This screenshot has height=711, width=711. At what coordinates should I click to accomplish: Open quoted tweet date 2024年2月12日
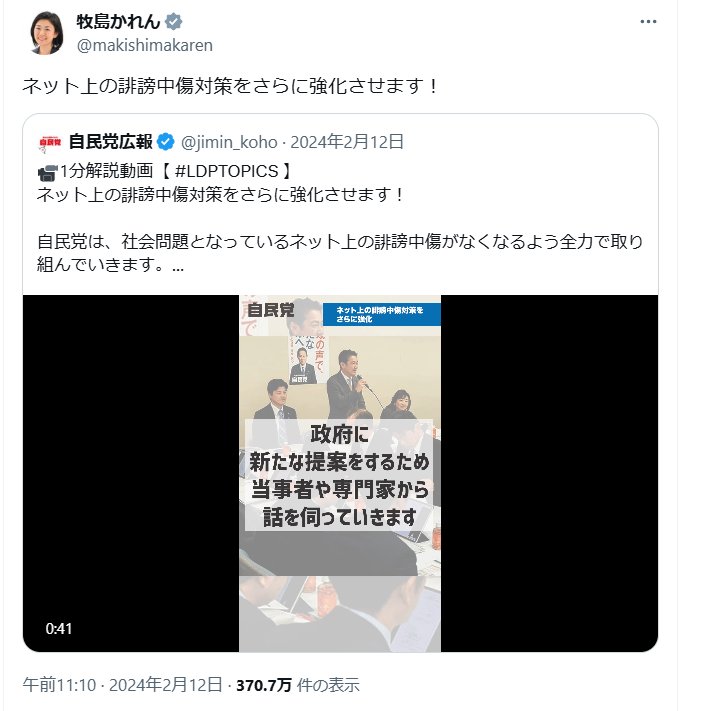tap(347, 142)
